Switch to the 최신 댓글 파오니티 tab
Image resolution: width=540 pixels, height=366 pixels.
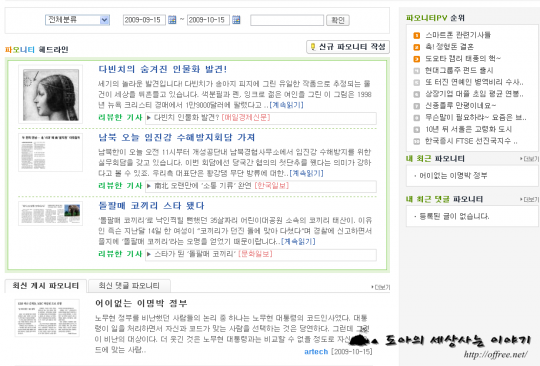click(x=129, y=286)
